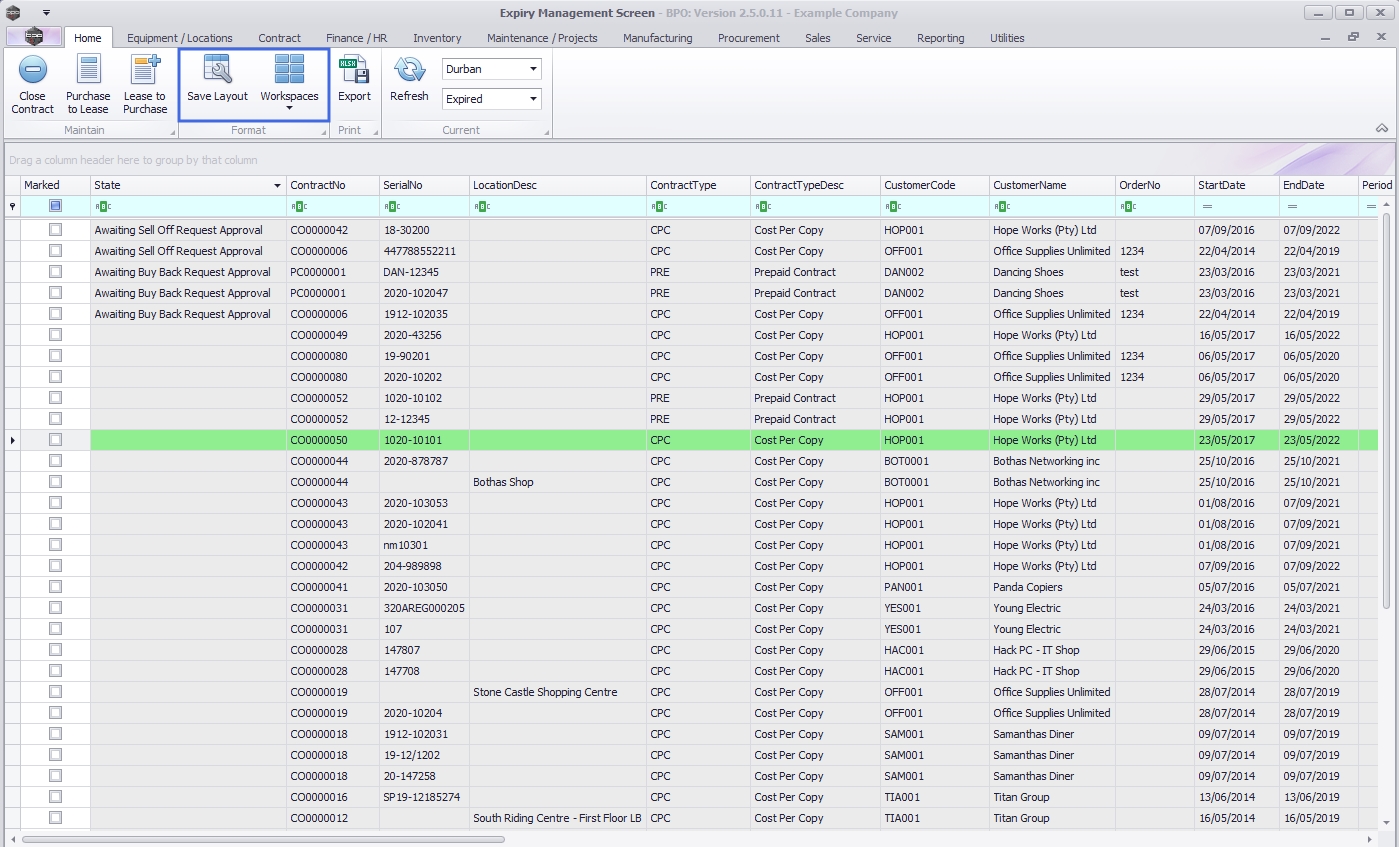Toggle the Marked filter row checkbox
Viewport: 1399px width, 847px height.
55,206
